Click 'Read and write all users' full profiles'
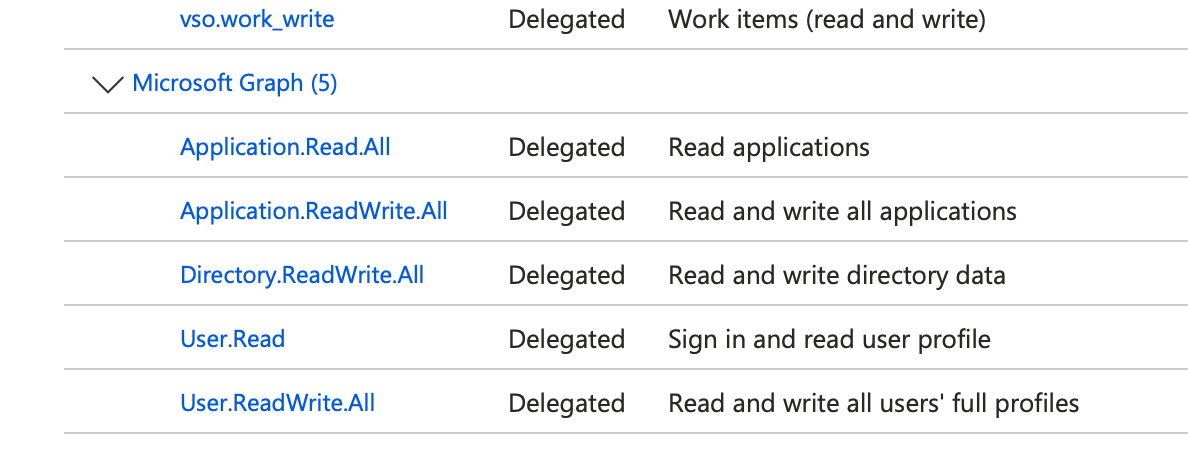The height and width of the screenshot is (462, 1188). point(873,403)
